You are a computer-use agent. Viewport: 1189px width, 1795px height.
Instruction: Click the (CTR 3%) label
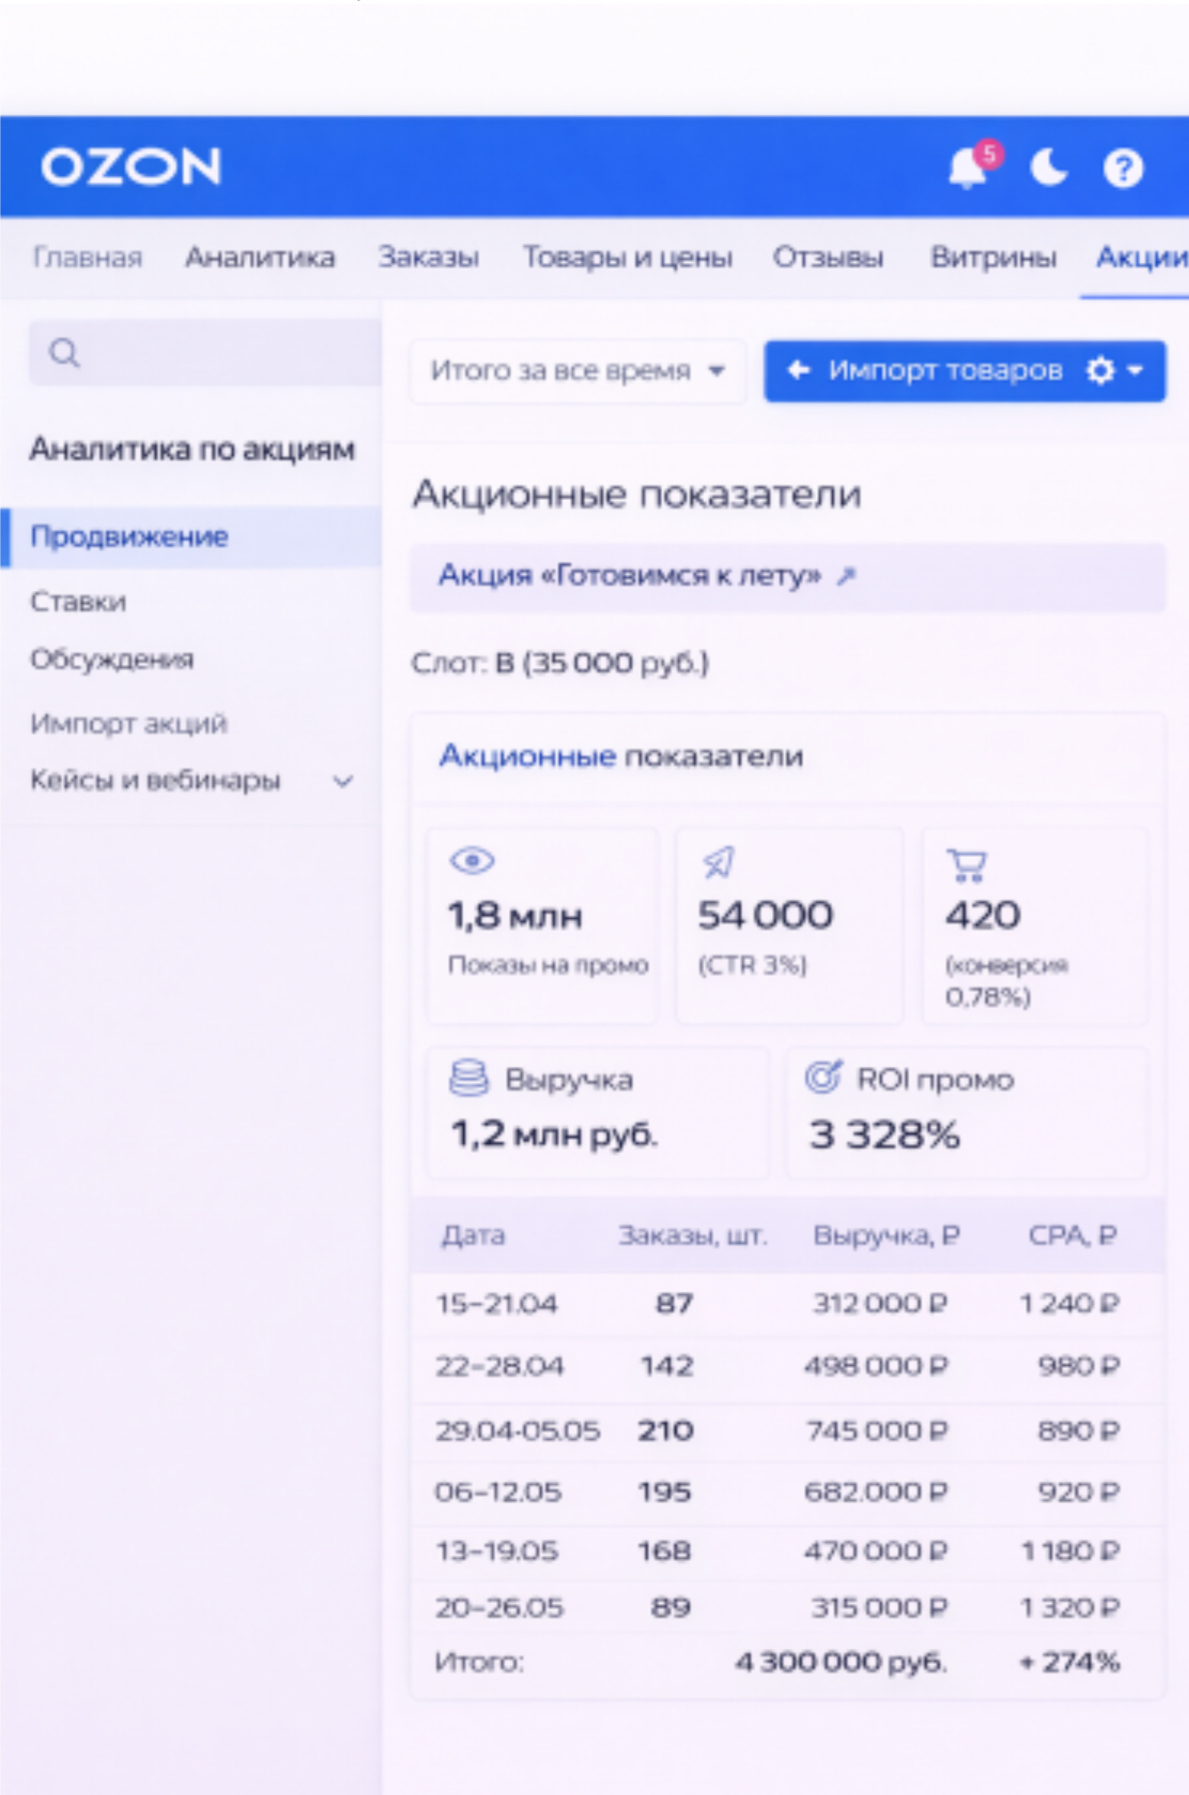coord(752,965)
